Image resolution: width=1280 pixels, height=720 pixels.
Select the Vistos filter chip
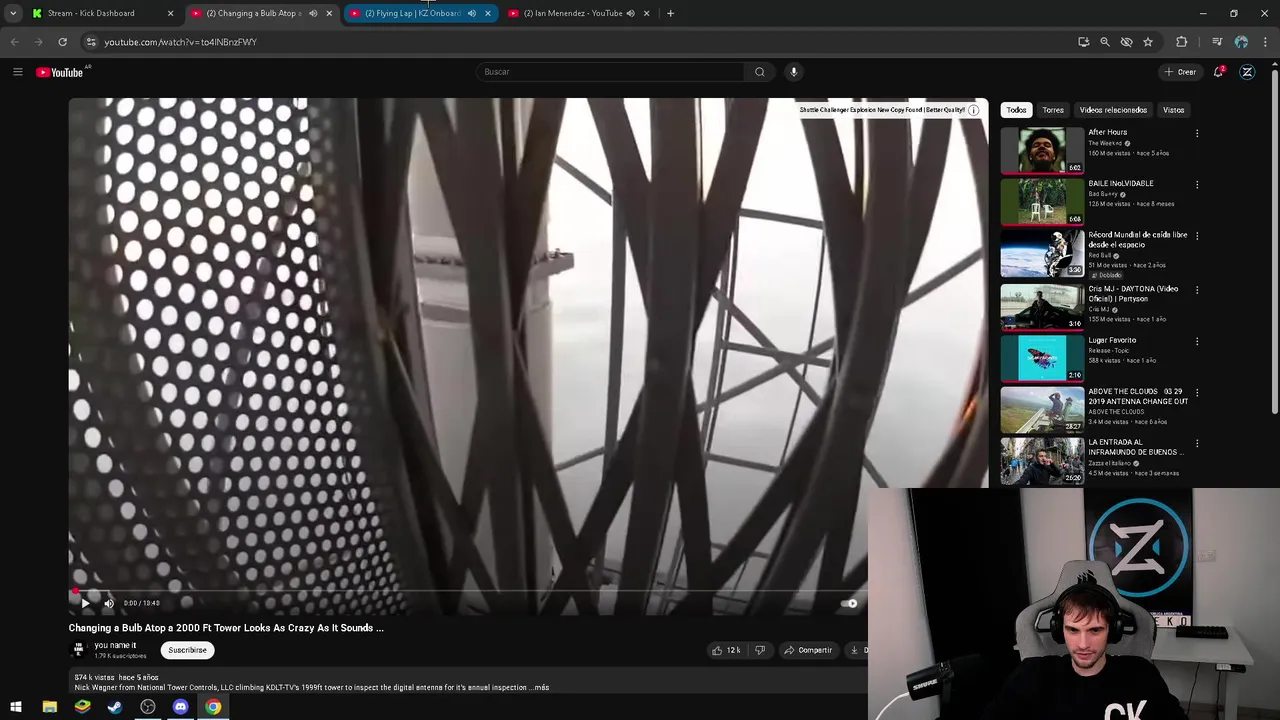click(1173, 110)
